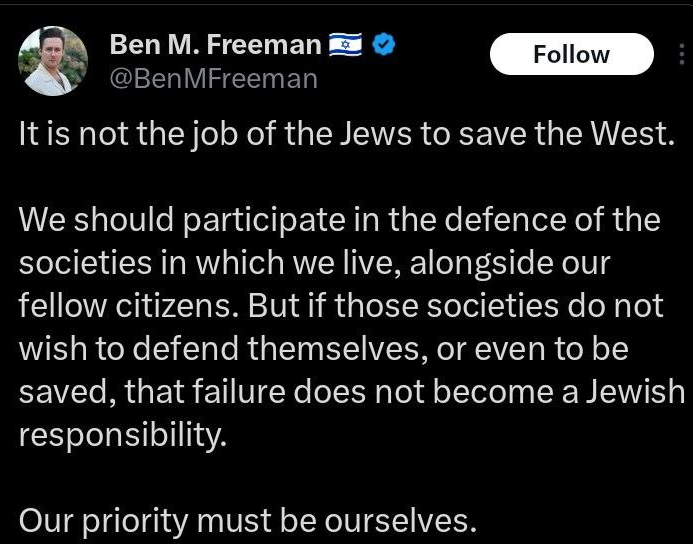Viewport: 693px width, 544px height.
Task: Click the sentence "Our priority must be ourselves."
Action: [x=246, y=522]
